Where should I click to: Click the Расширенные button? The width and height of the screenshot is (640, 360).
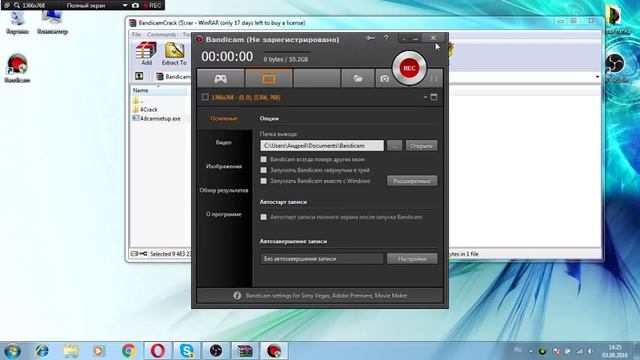pos(412,181)
